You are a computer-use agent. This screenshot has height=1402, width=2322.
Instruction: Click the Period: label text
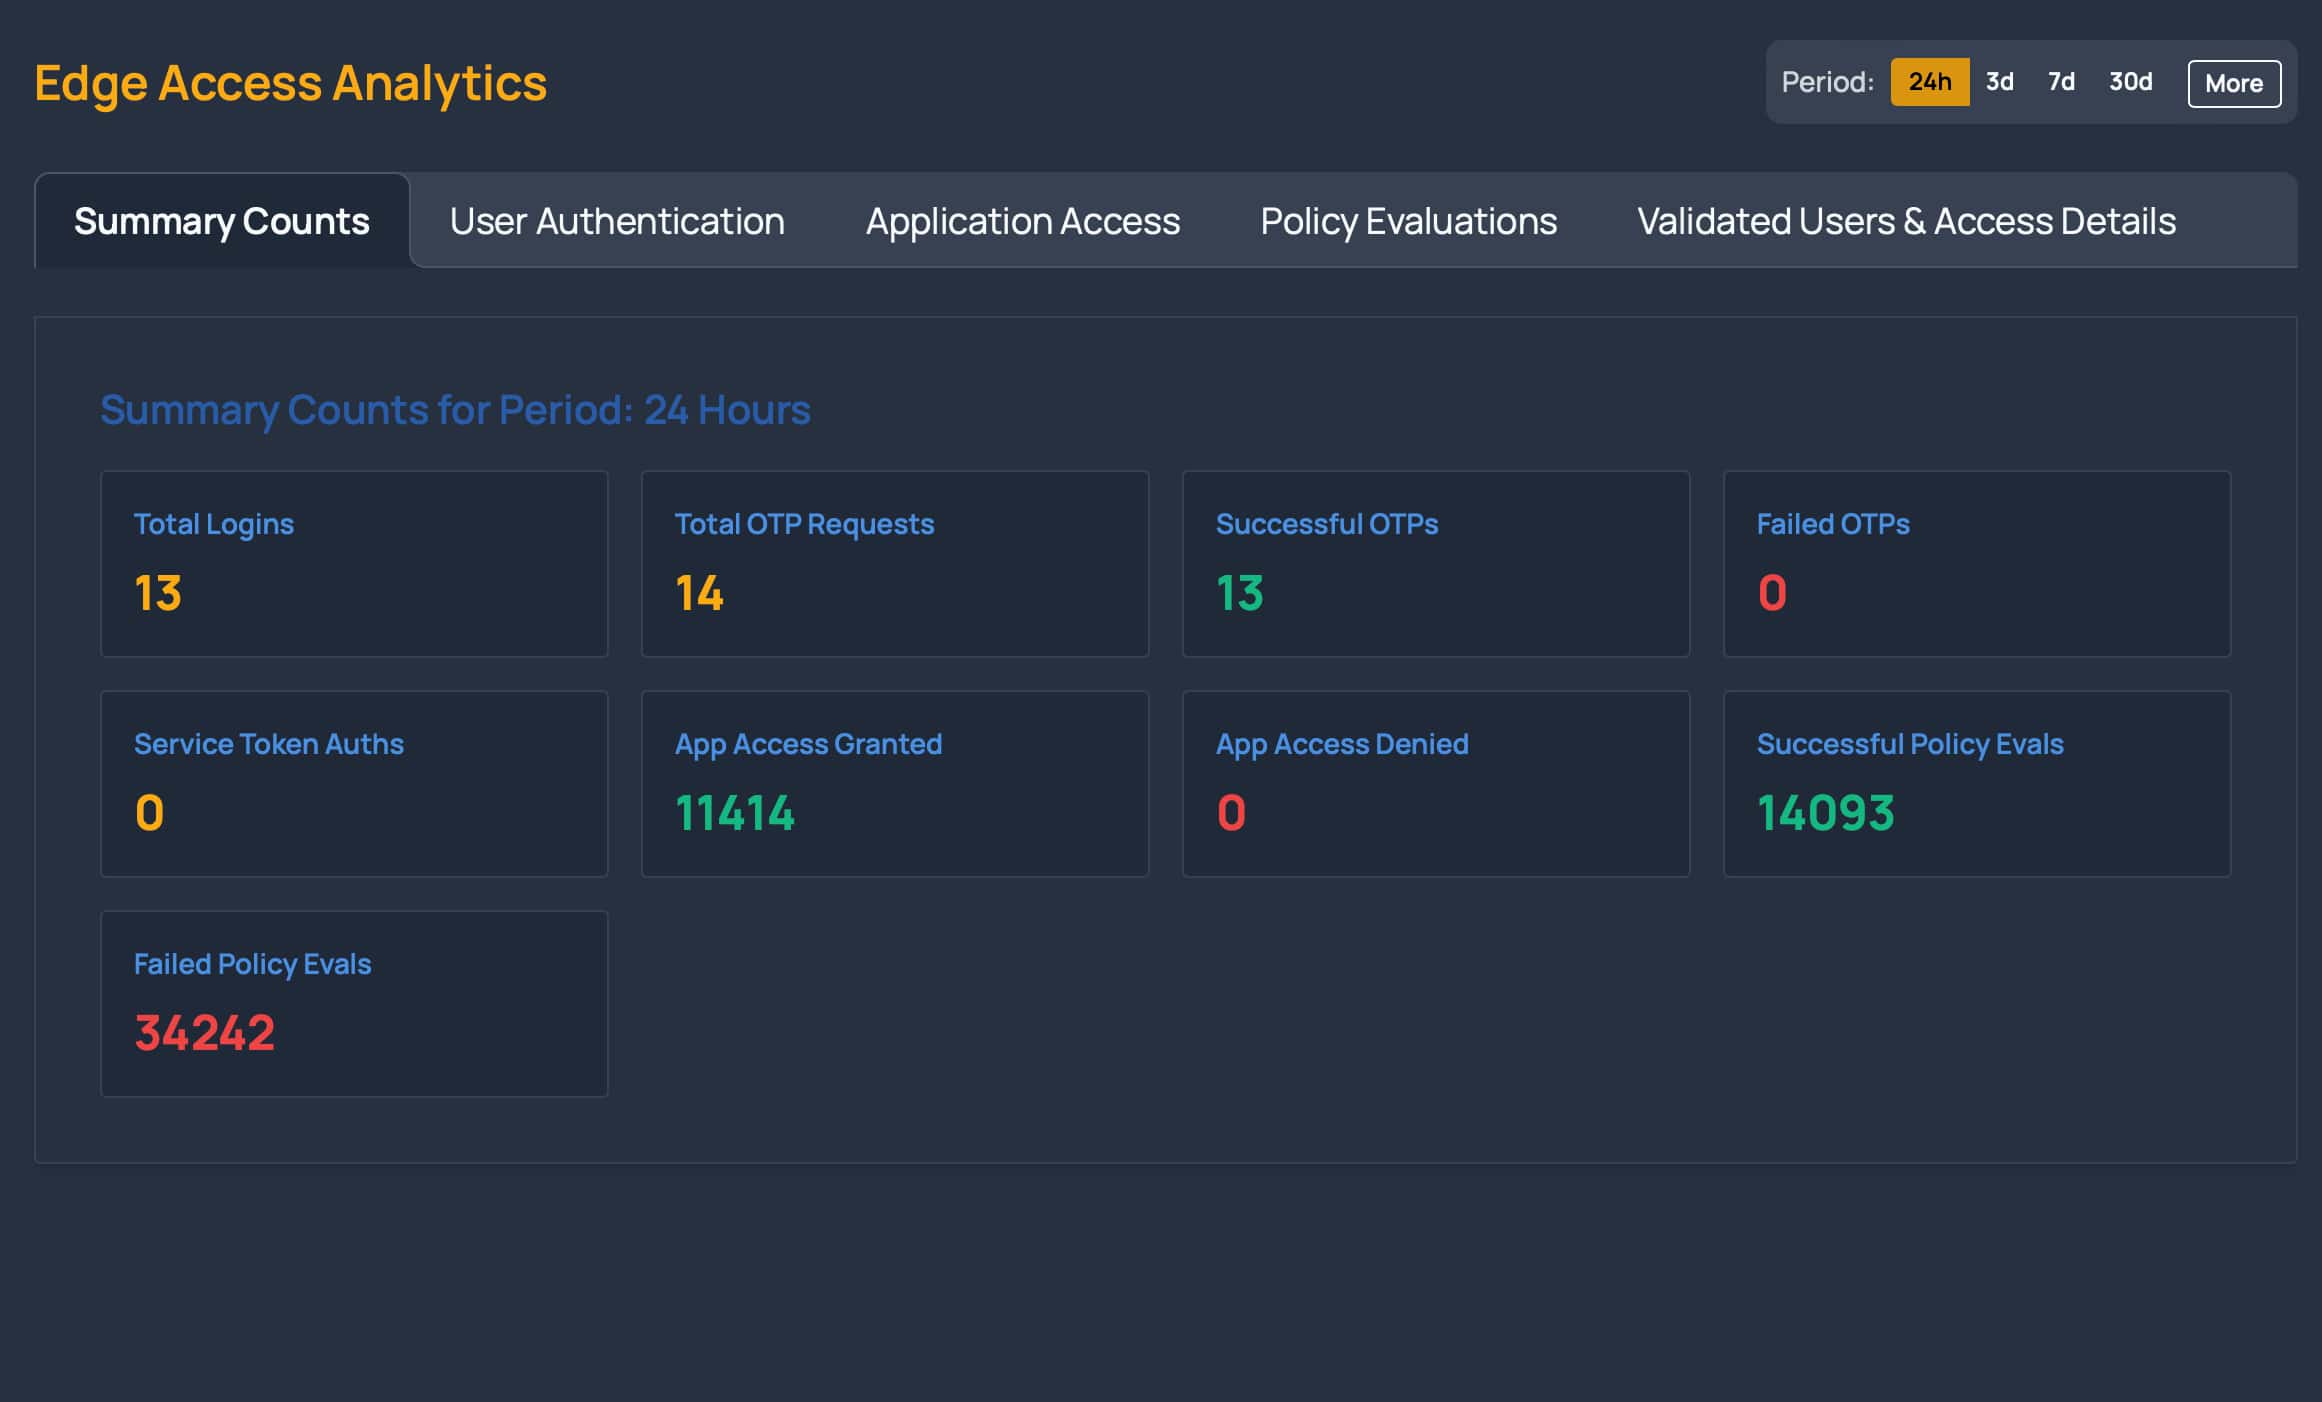click(1827, 82)
